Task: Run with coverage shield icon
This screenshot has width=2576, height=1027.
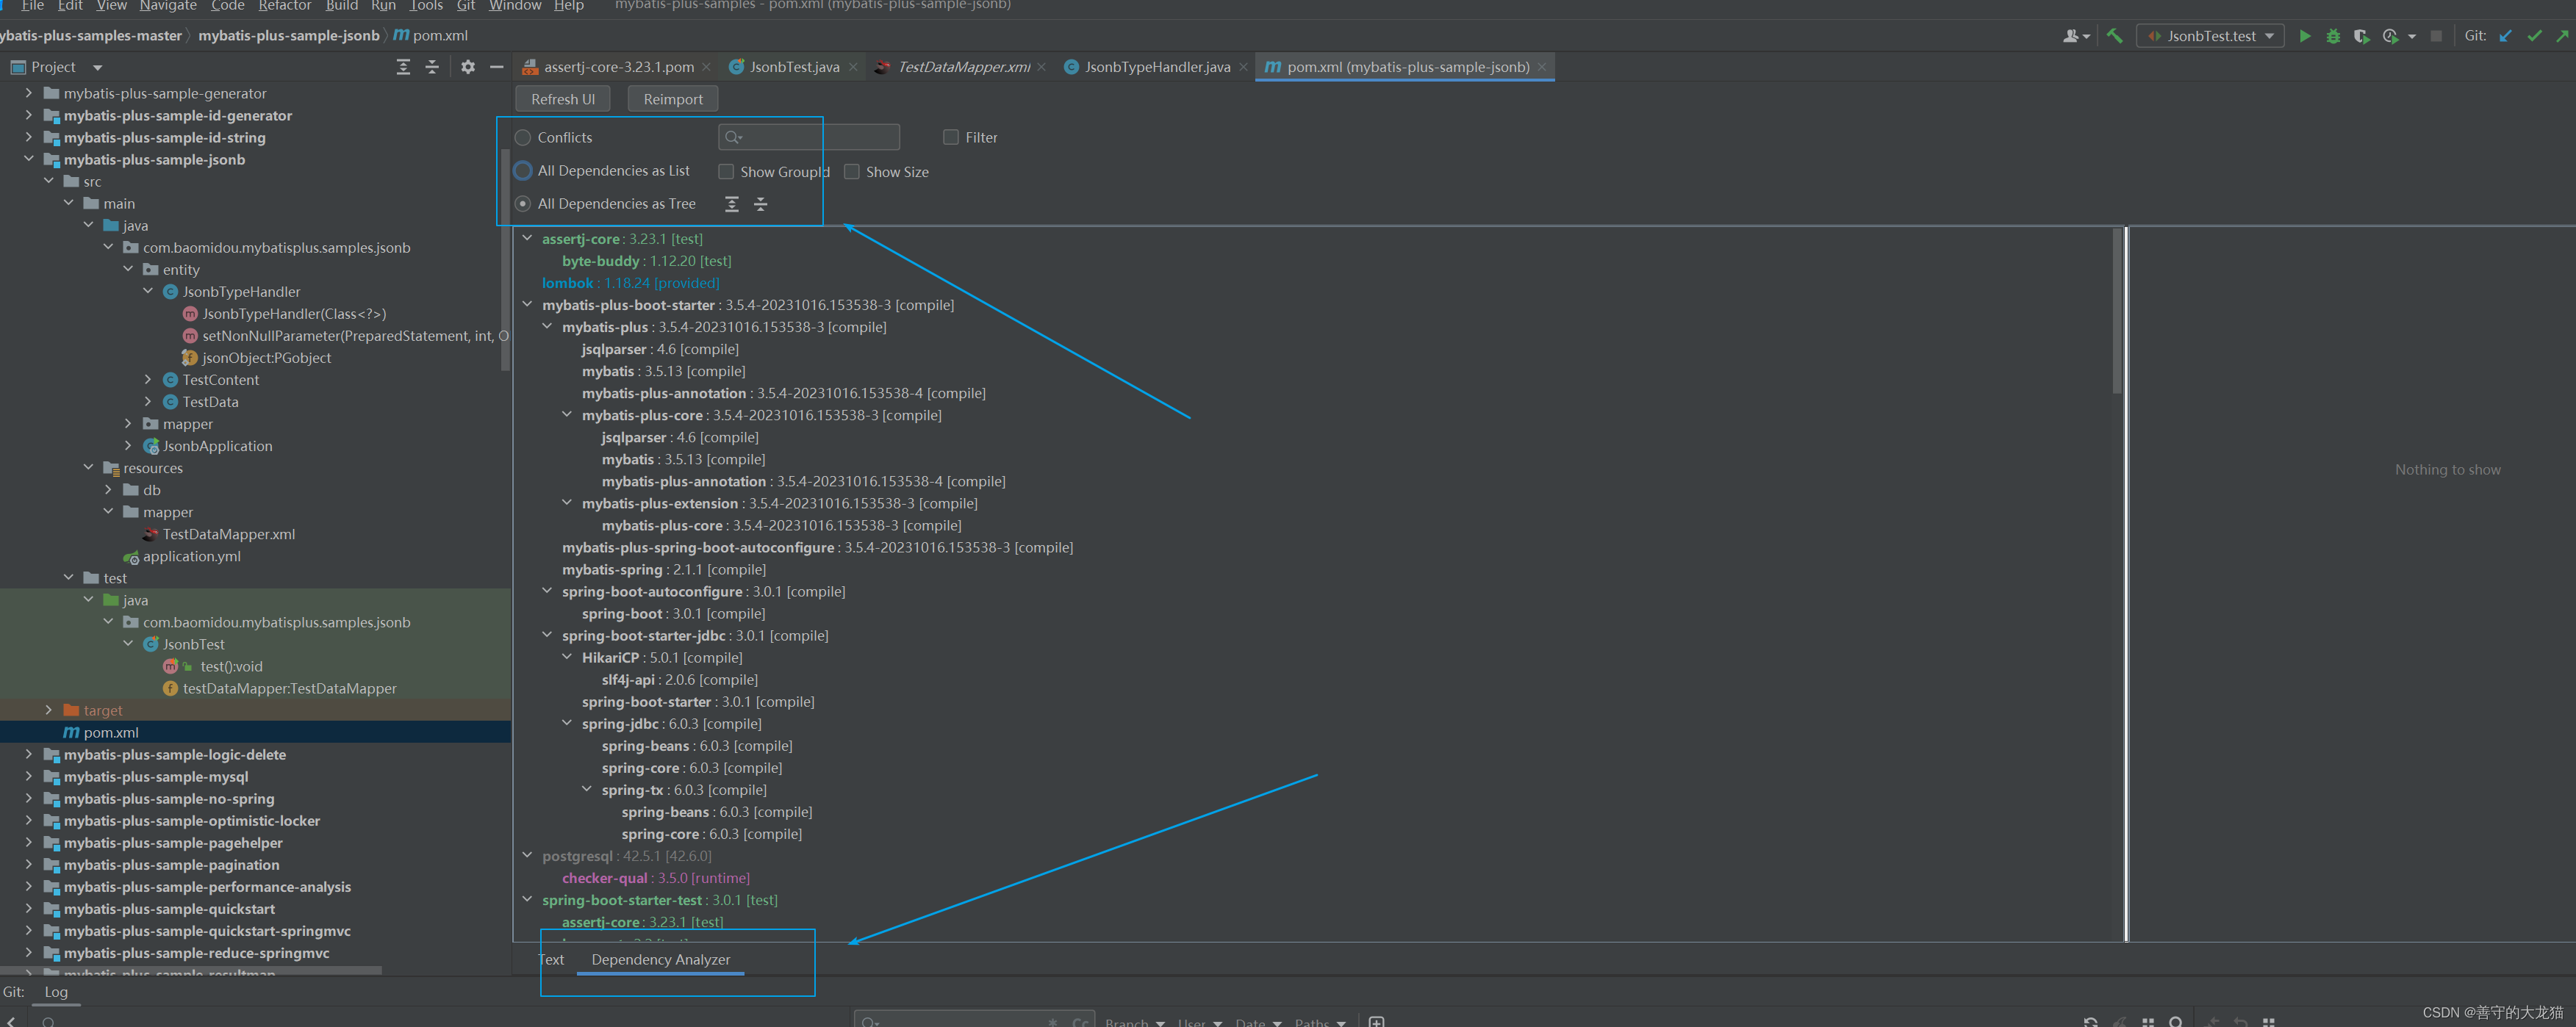Action: pos(2361,36)
